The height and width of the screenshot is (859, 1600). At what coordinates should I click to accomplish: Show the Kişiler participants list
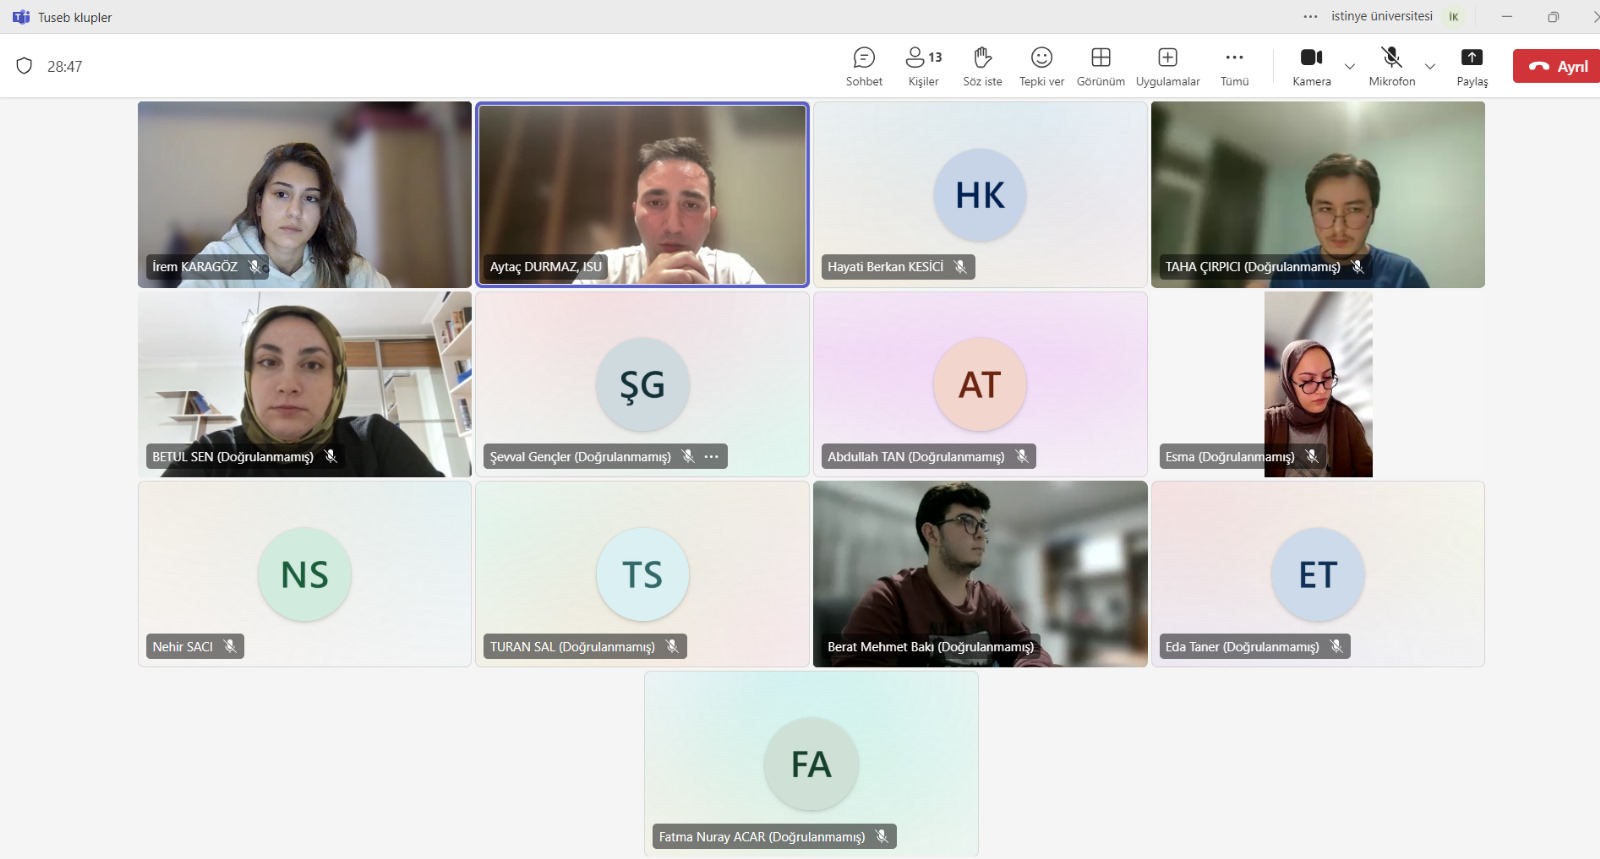[923, 66]
